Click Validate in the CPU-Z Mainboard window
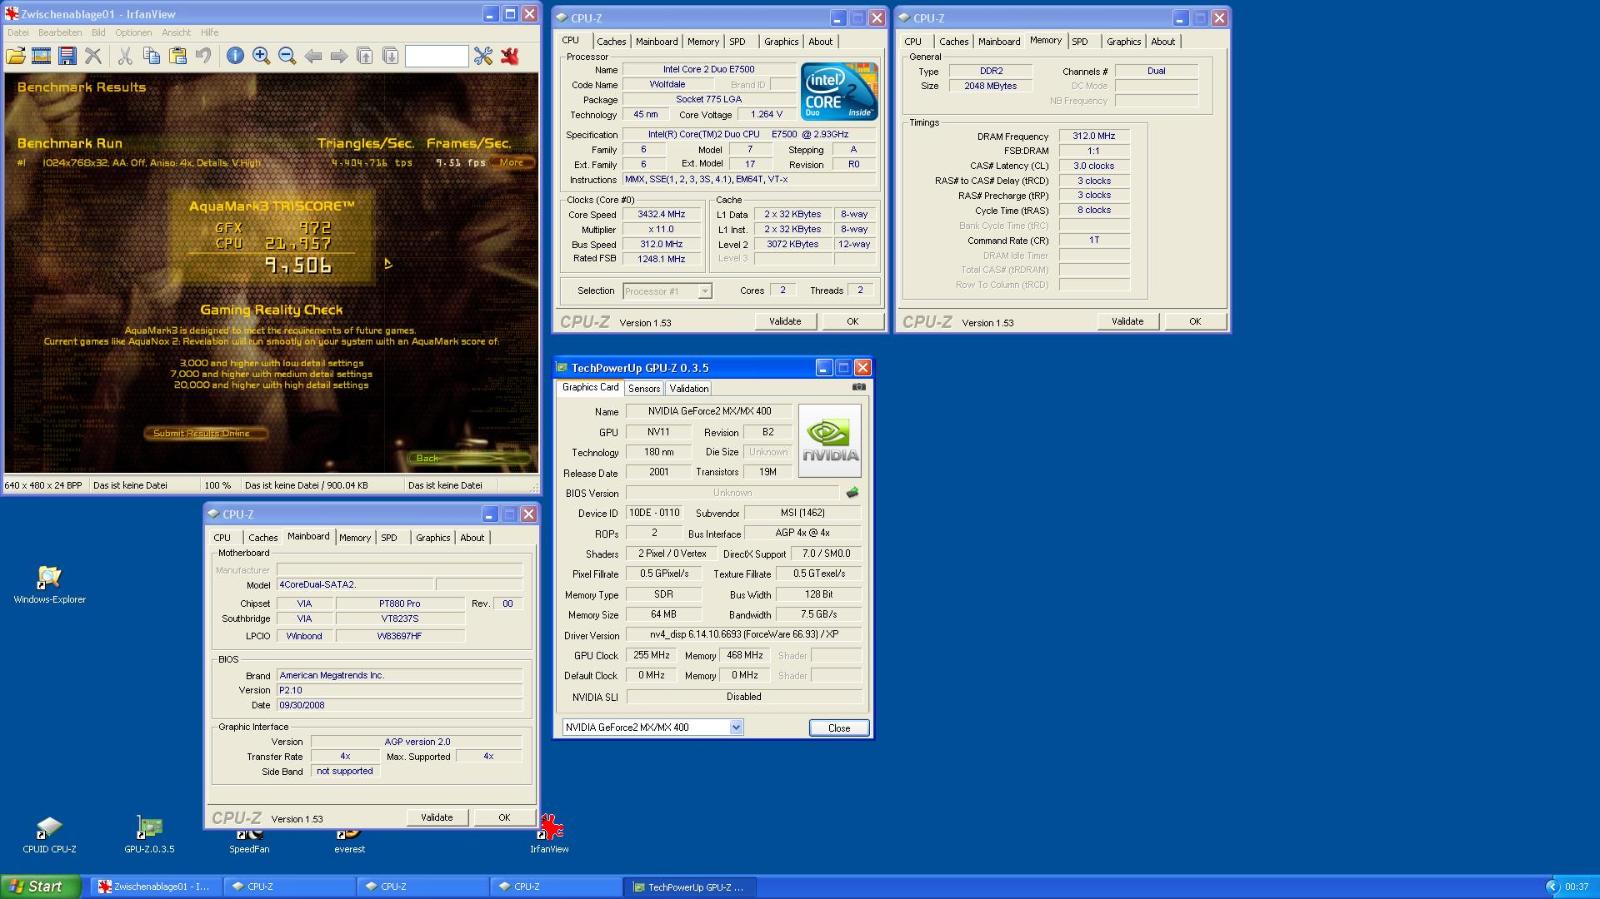The height and width of the screenshot is (899, 1600). point(437,817)
